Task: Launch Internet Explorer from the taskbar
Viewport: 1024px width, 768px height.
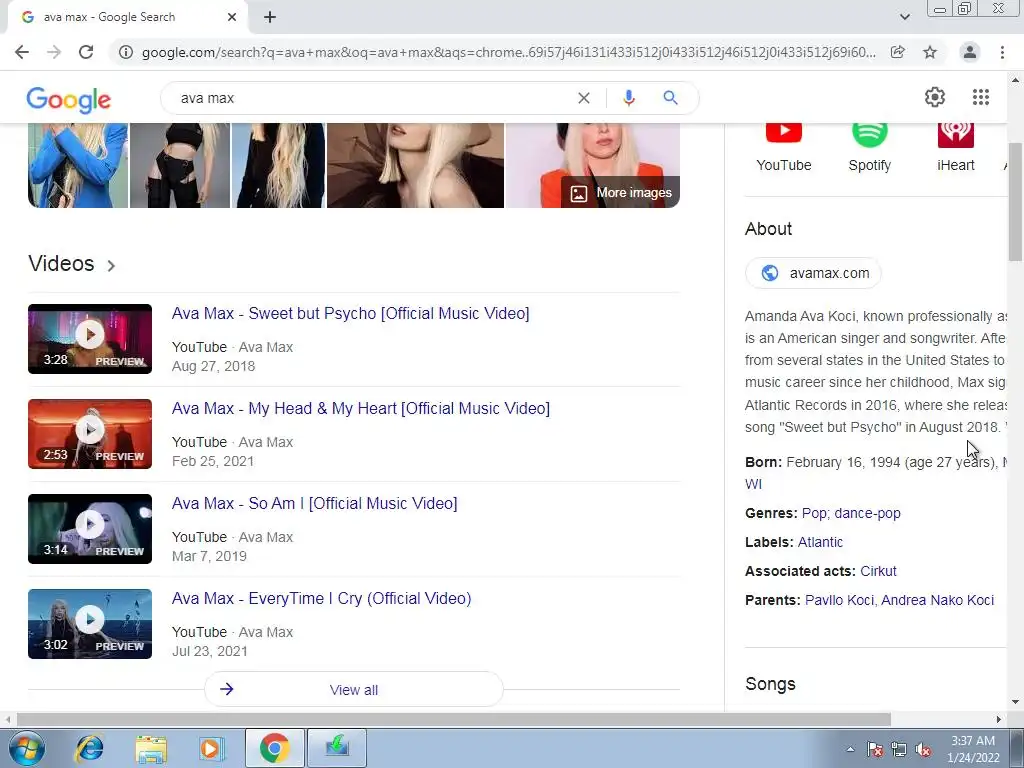Action: pyautogui.click(x=89, y=748)
